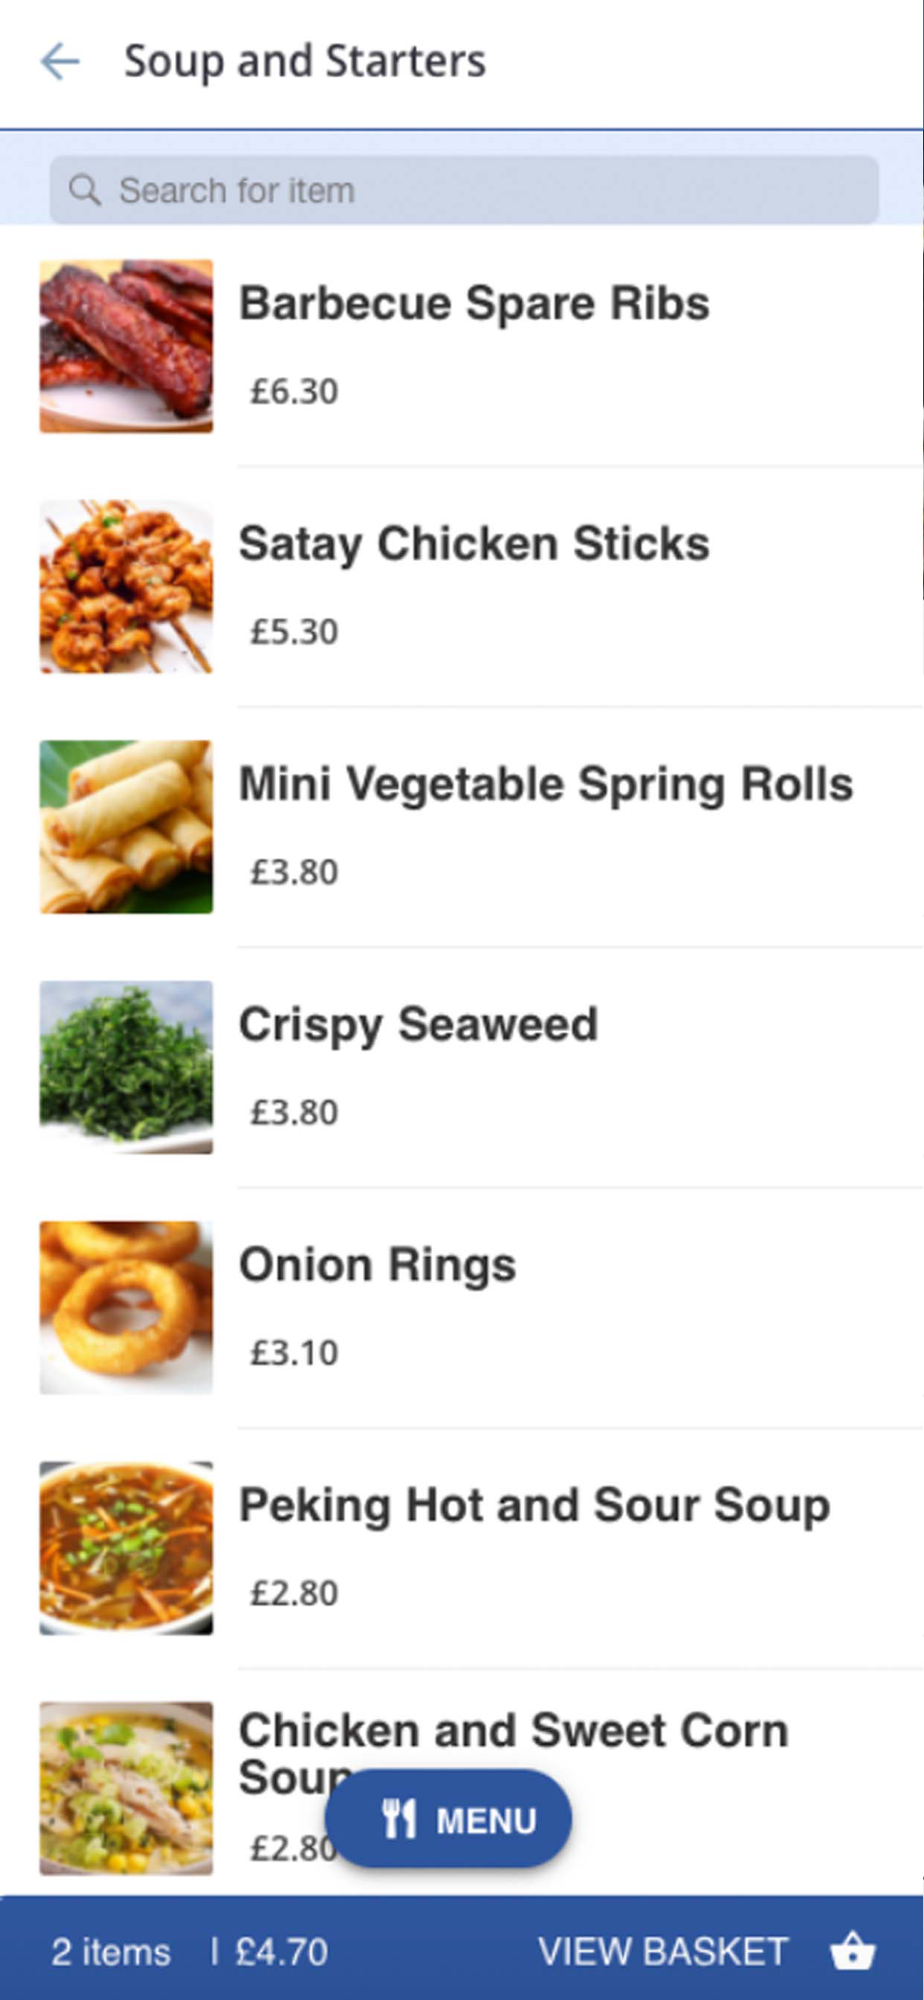Image resolution: width=924 pixels, height=2000 pixels.
Task: Open the hot and sour soup photo
Action: (126, 1548)
